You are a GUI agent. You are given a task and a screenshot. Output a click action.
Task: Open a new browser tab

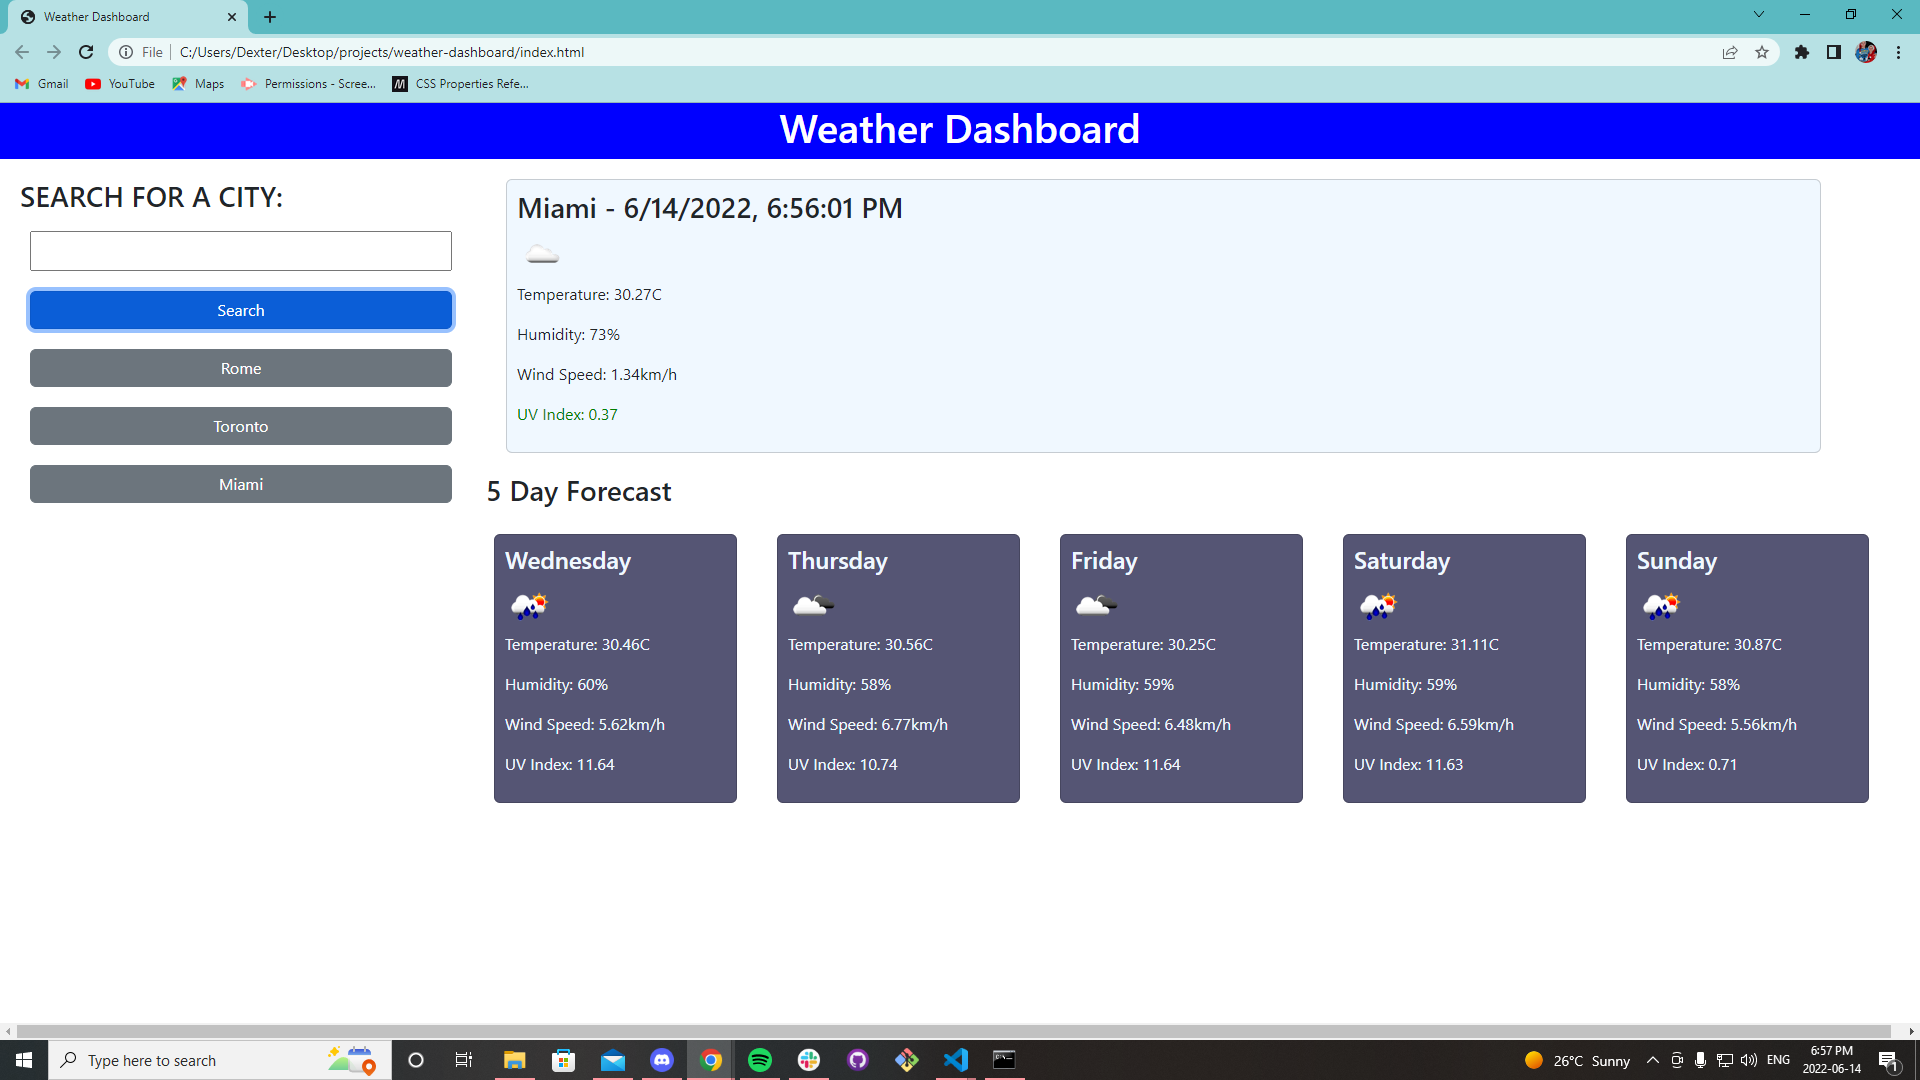269,16
